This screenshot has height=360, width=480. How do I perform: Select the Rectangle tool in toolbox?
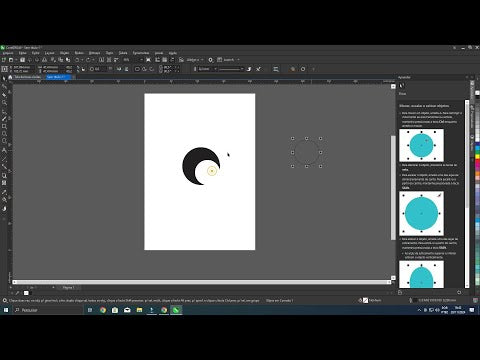click(4, 126)
